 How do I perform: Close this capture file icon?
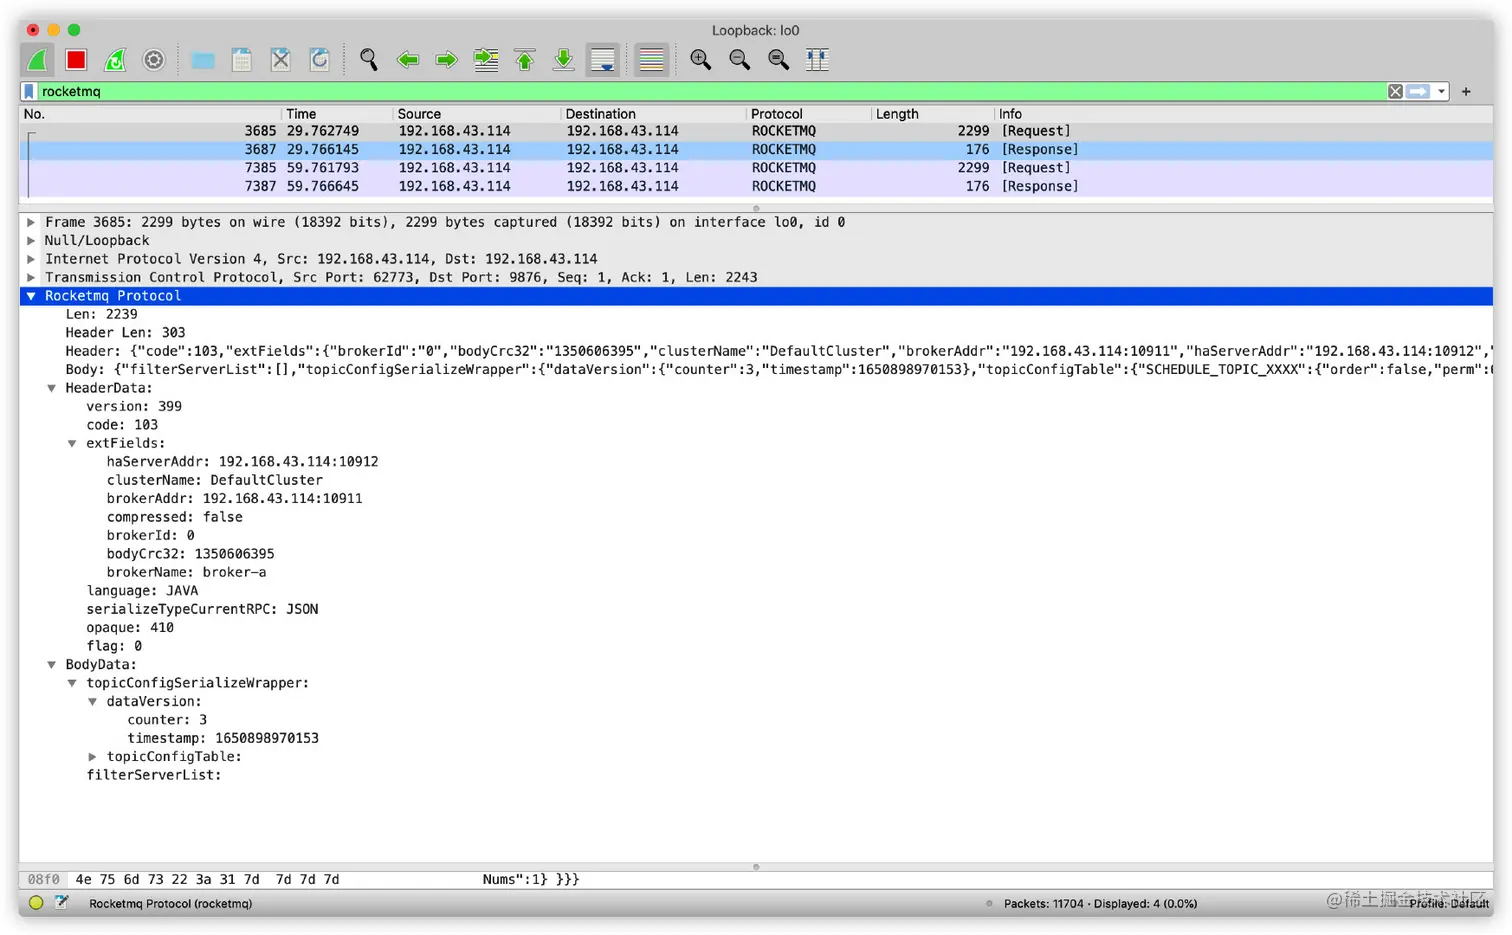(281, 60)
